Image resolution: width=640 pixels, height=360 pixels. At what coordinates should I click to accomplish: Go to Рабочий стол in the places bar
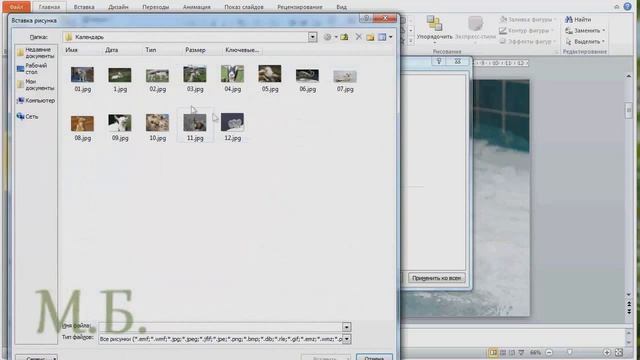coord(33,69)
